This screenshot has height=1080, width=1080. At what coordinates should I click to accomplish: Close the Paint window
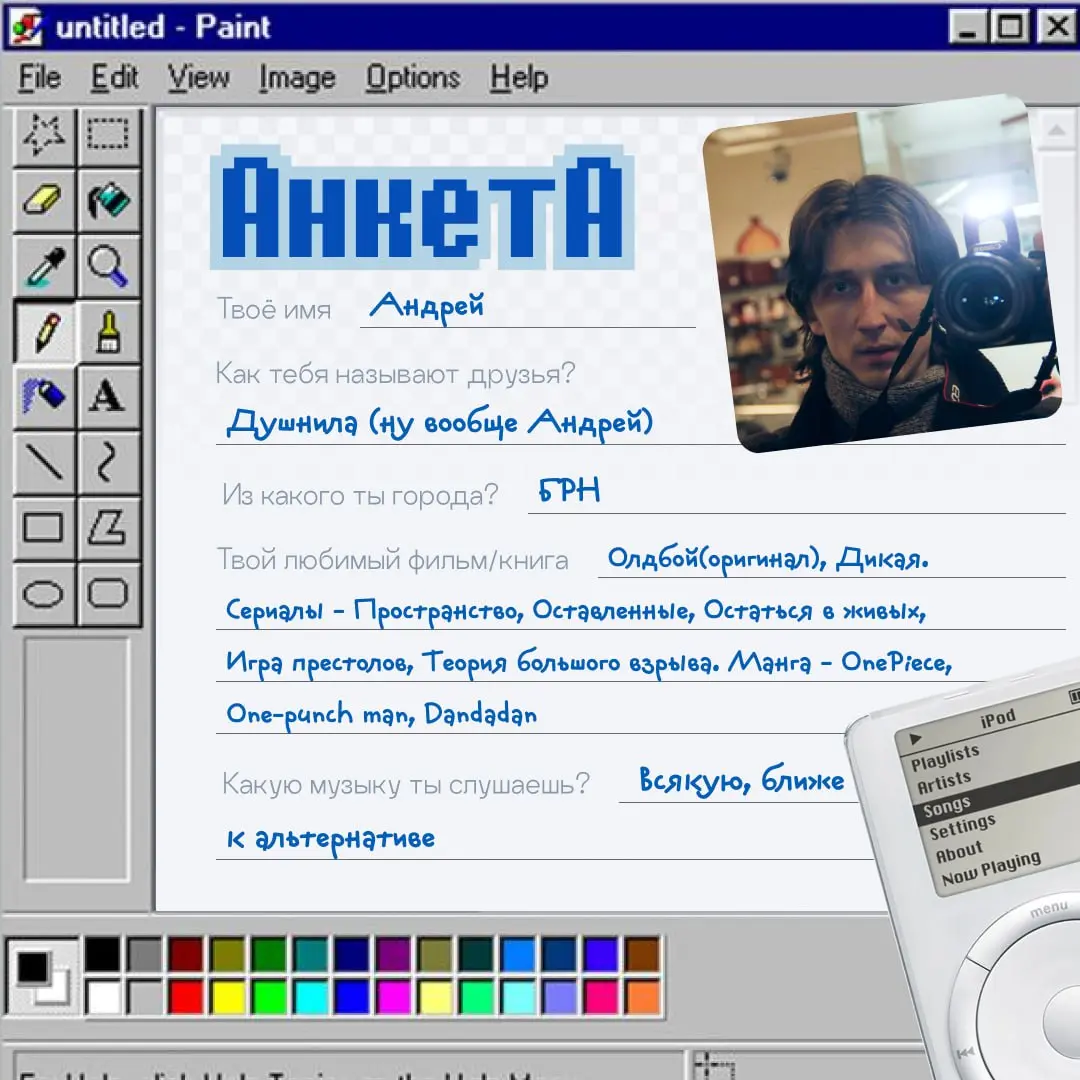(x=1057, y=27)
